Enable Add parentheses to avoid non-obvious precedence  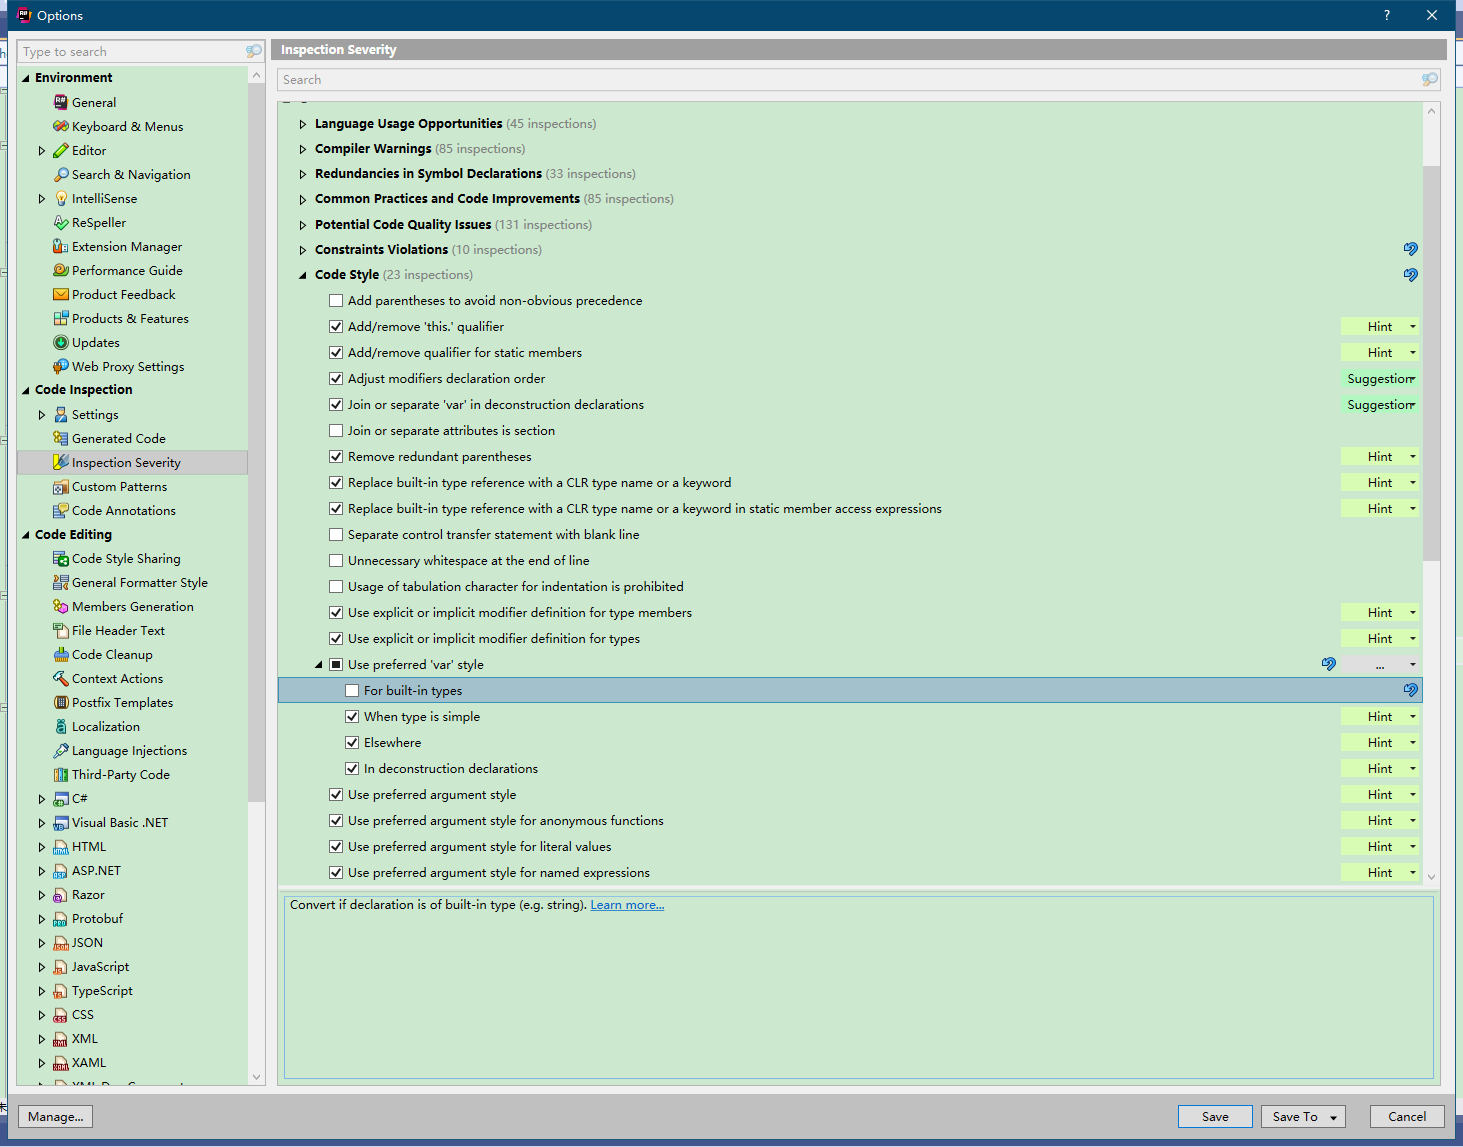pos(336,300)
